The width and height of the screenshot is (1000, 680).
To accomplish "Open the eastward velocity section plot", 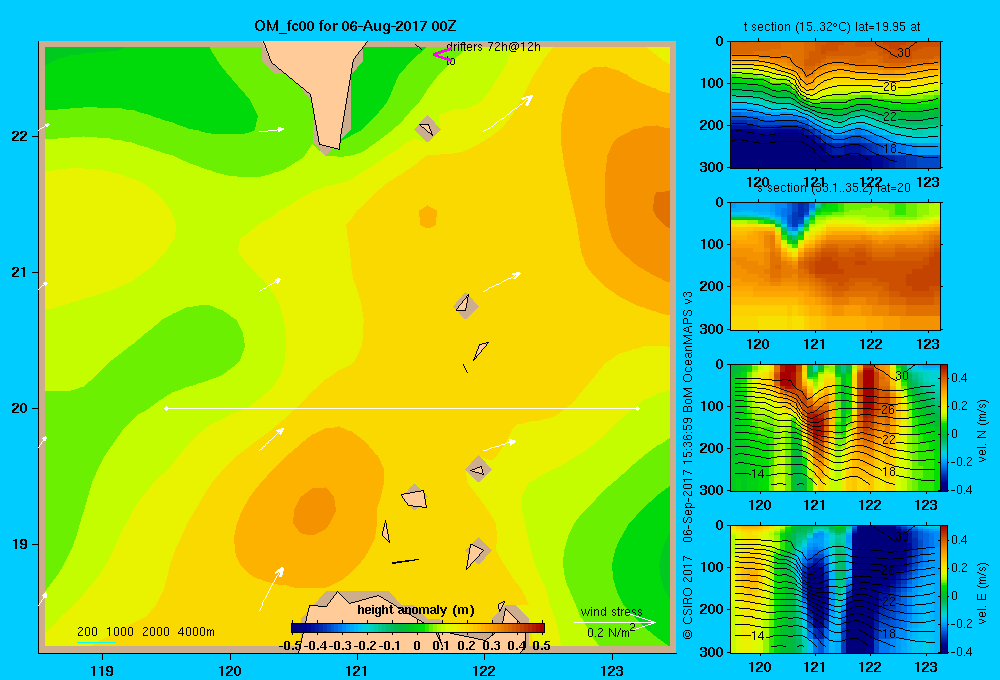I will pos(835,589).
